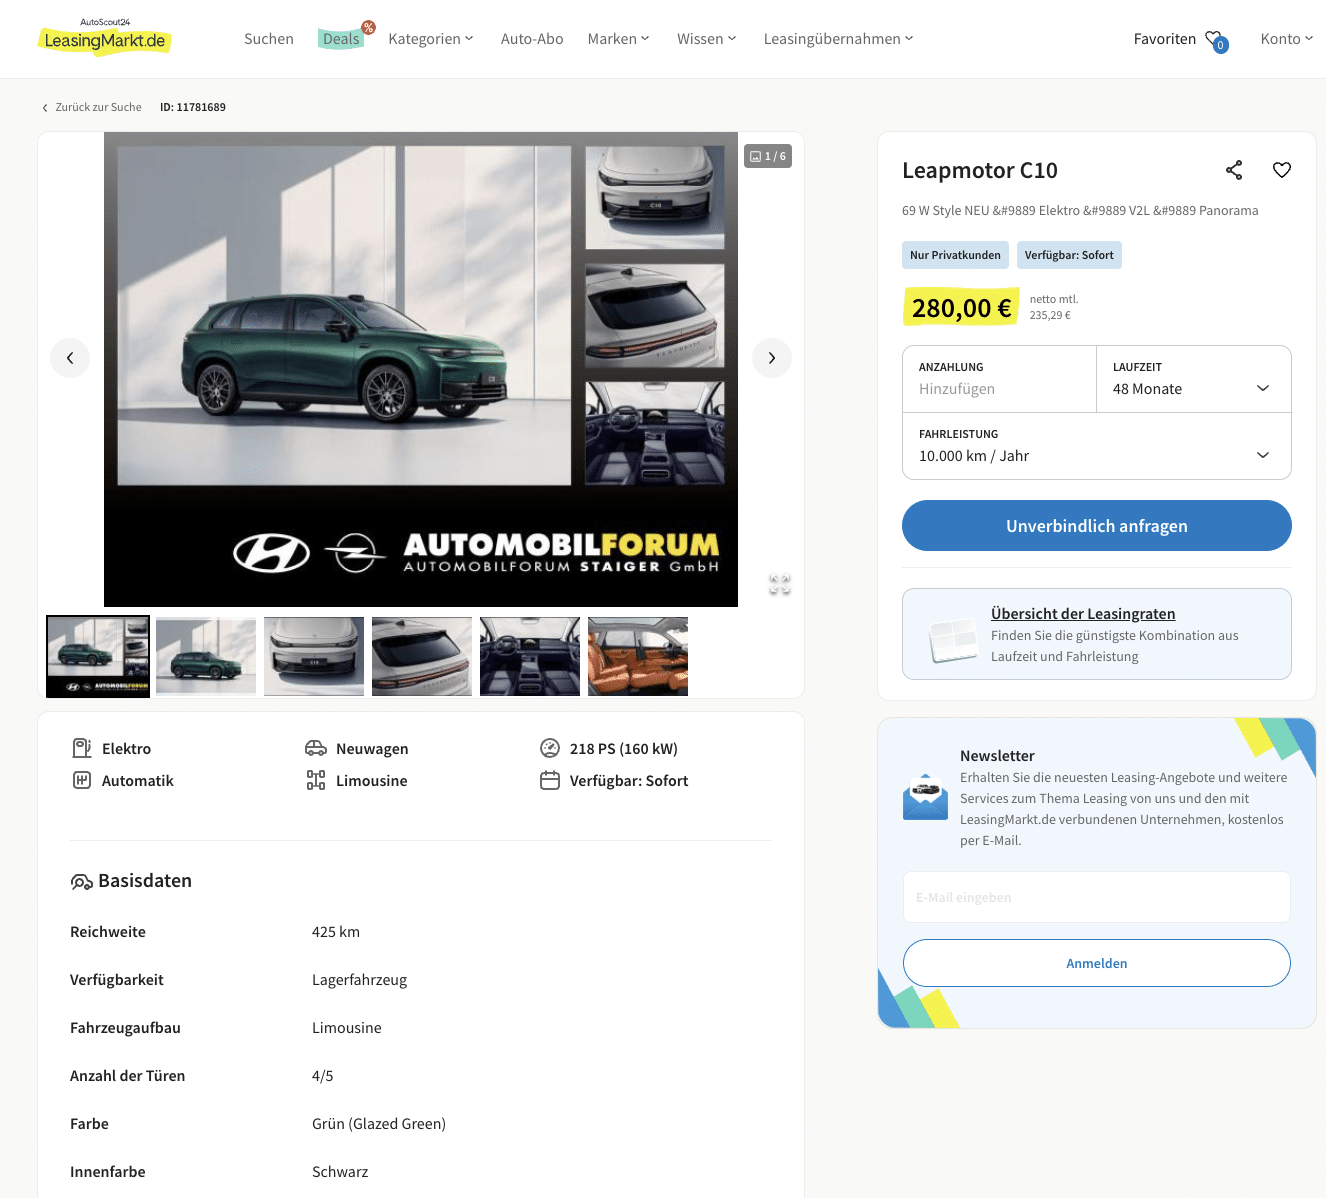Viewport: 1326px width, 1198px height.
Task: Select the rear view thumbnail
Action: point(422,656)
